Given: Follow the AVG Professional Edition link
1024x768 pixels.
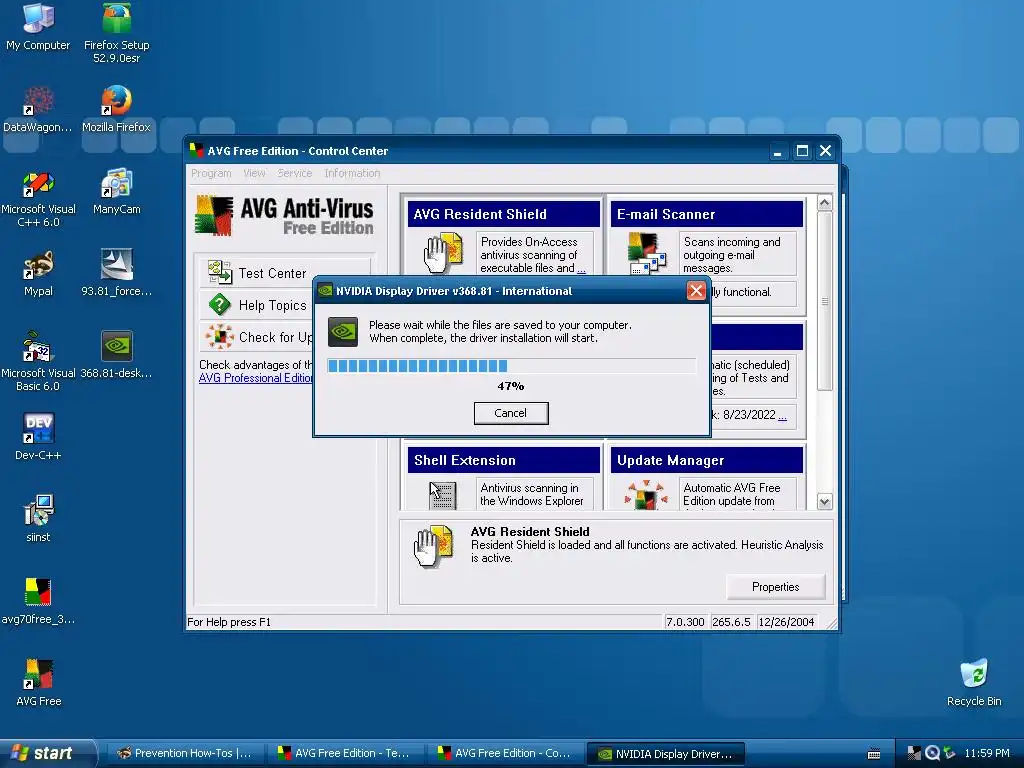Looking at the screenshot, I should [x=256, y=378].
